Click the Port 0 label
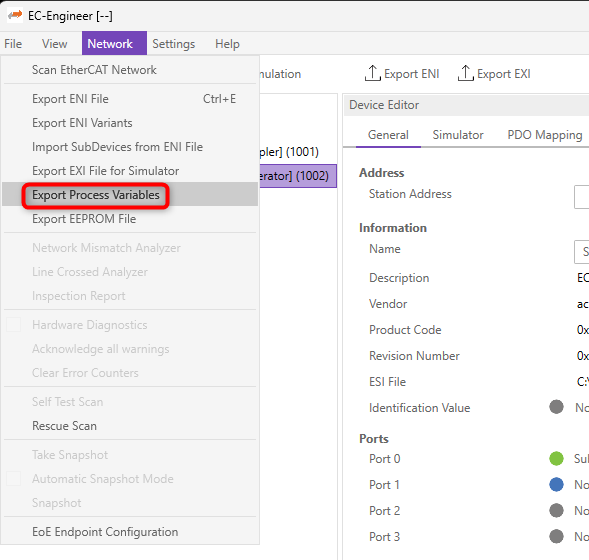Image resolution: width=589 pixels, height=560 pixels. pos(385,459)
